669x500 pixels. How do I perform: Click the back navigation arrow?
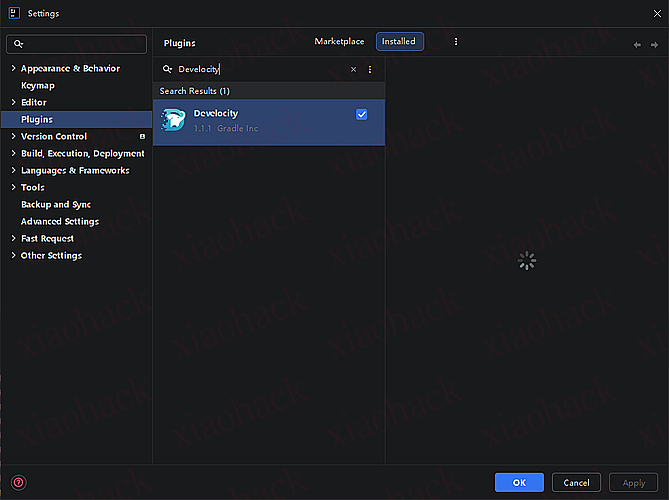point(637,44)
